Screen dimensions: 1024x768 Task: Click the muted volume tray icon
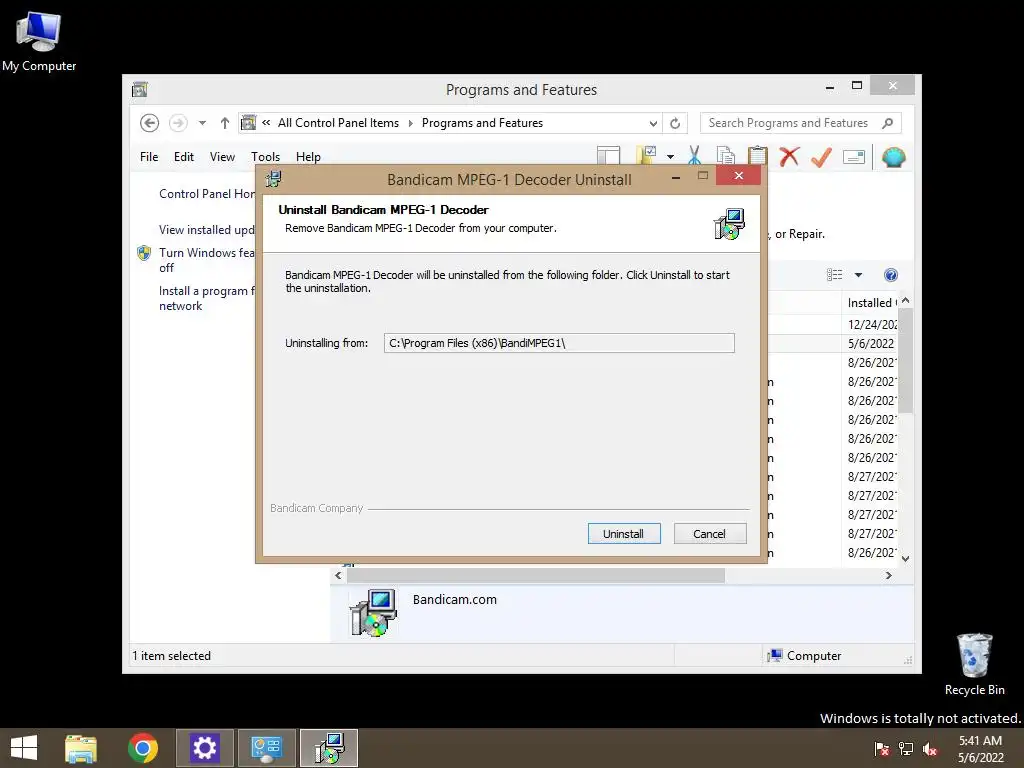tap(930, 749)
